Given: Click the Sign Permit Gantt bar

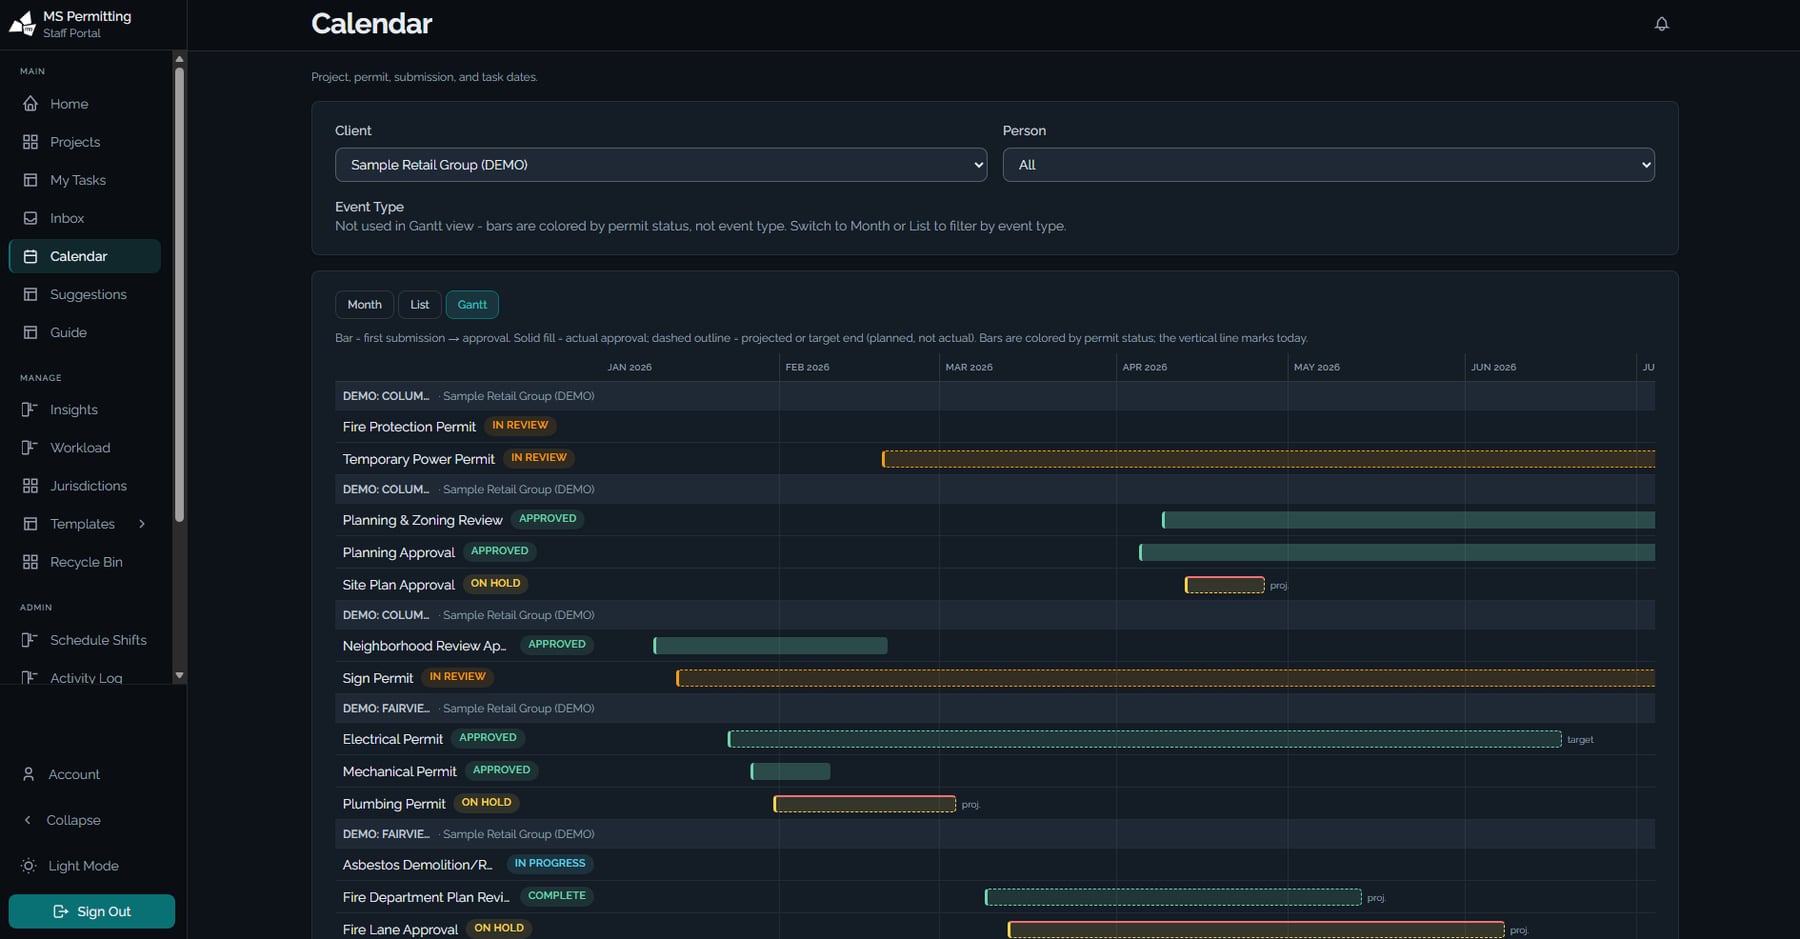Looking at the screenshot, I should (x=1165, y=678).
